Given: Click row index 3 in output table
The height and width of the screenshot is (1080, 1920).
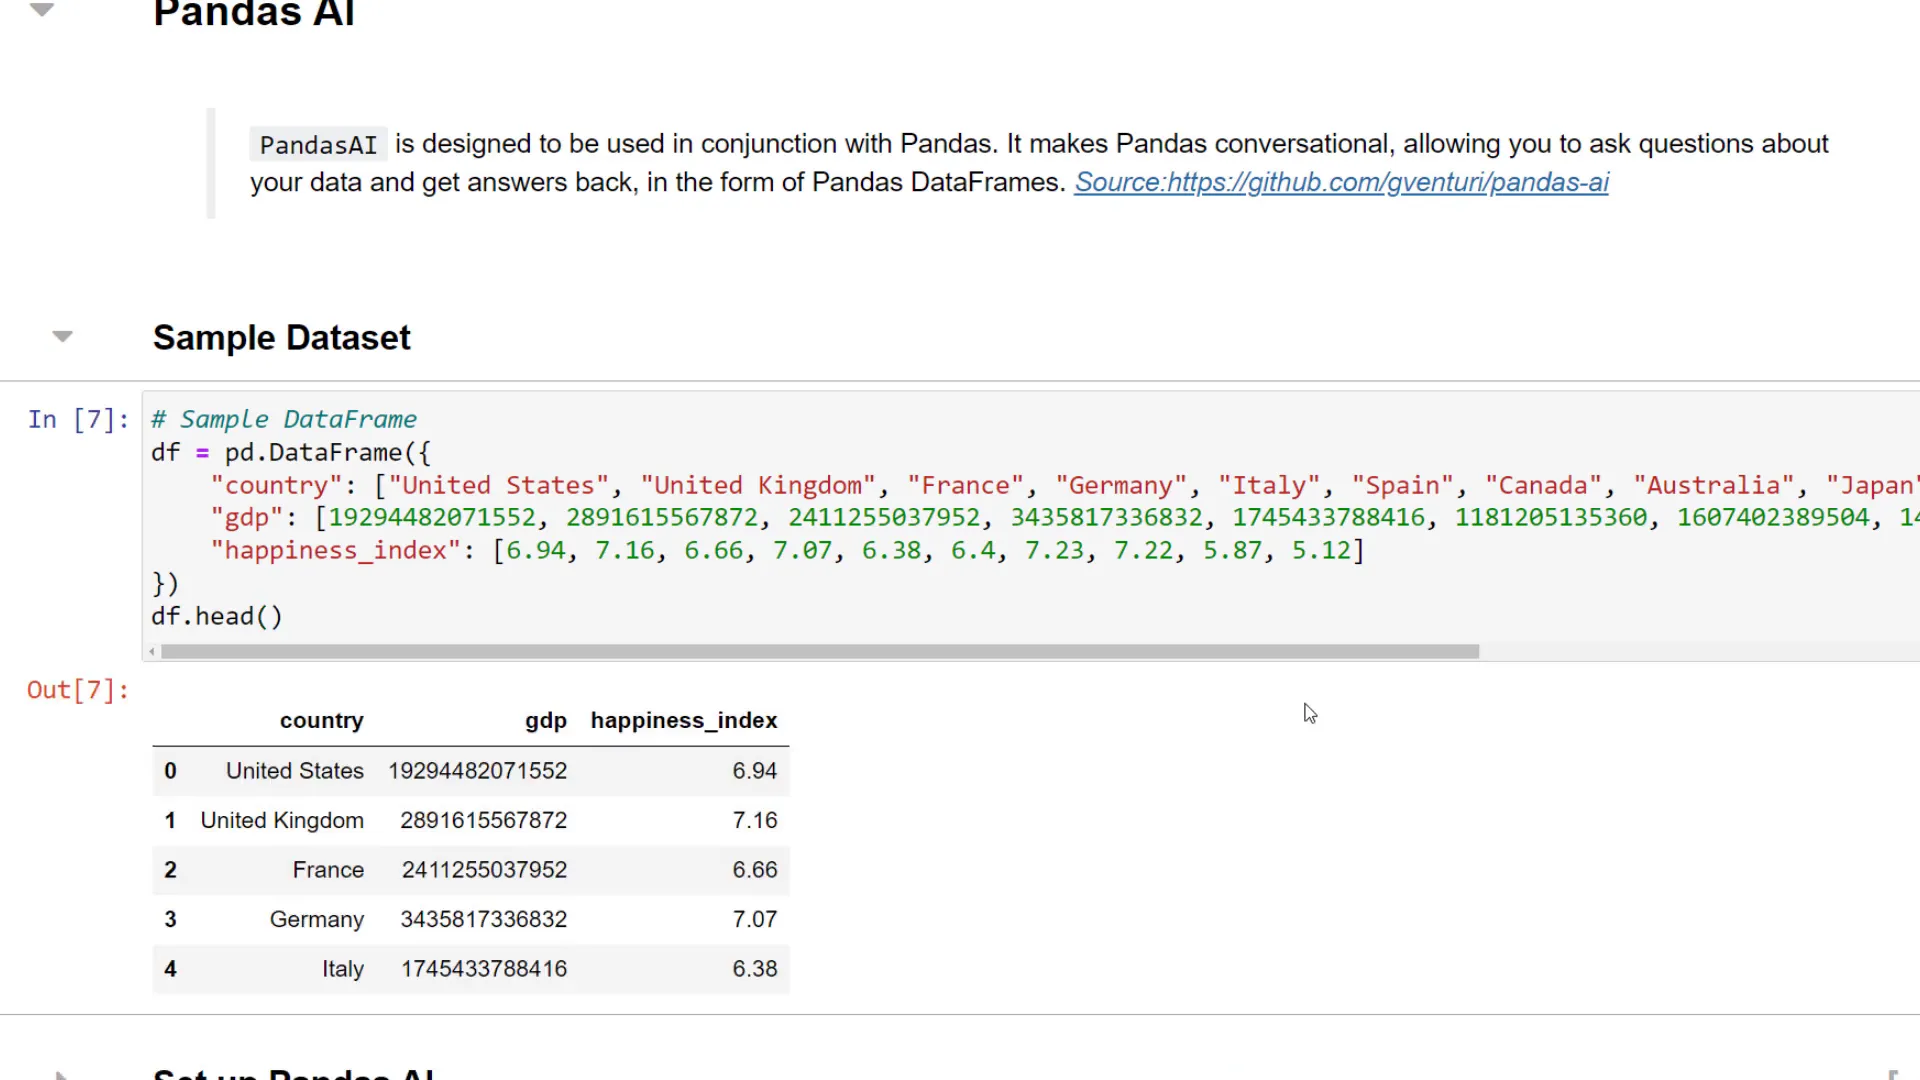Looking at the screenshot, I should (x=170, y=919).
